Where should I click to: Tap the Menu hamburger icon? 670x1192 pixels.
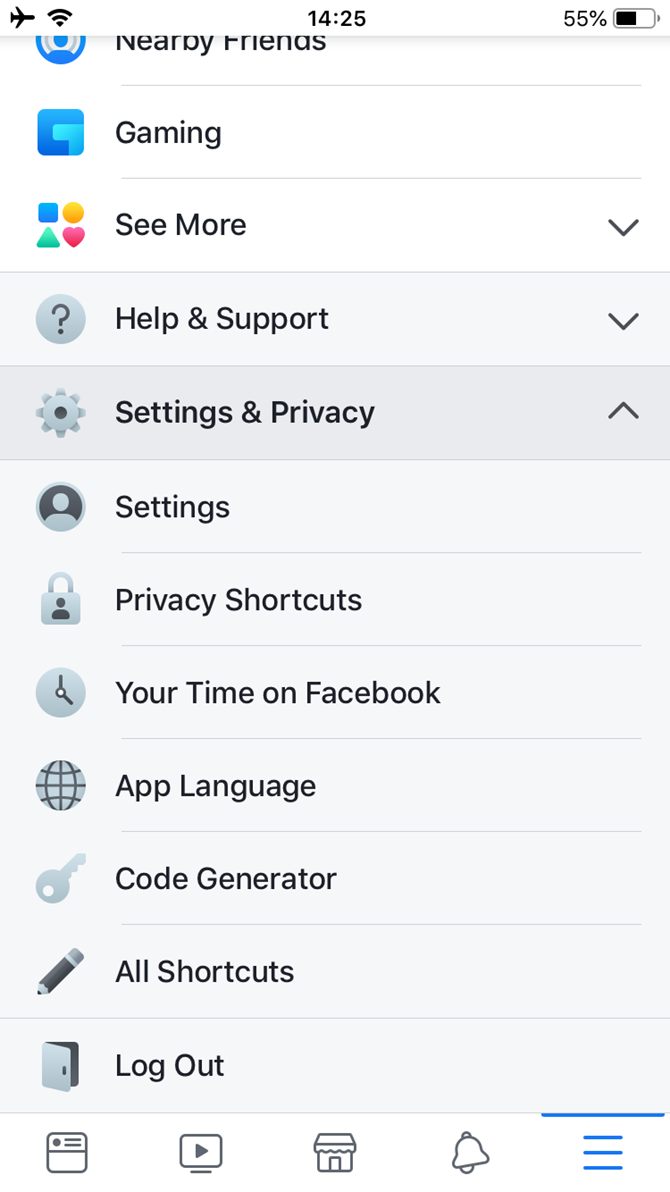click(x=602, y=1151)
